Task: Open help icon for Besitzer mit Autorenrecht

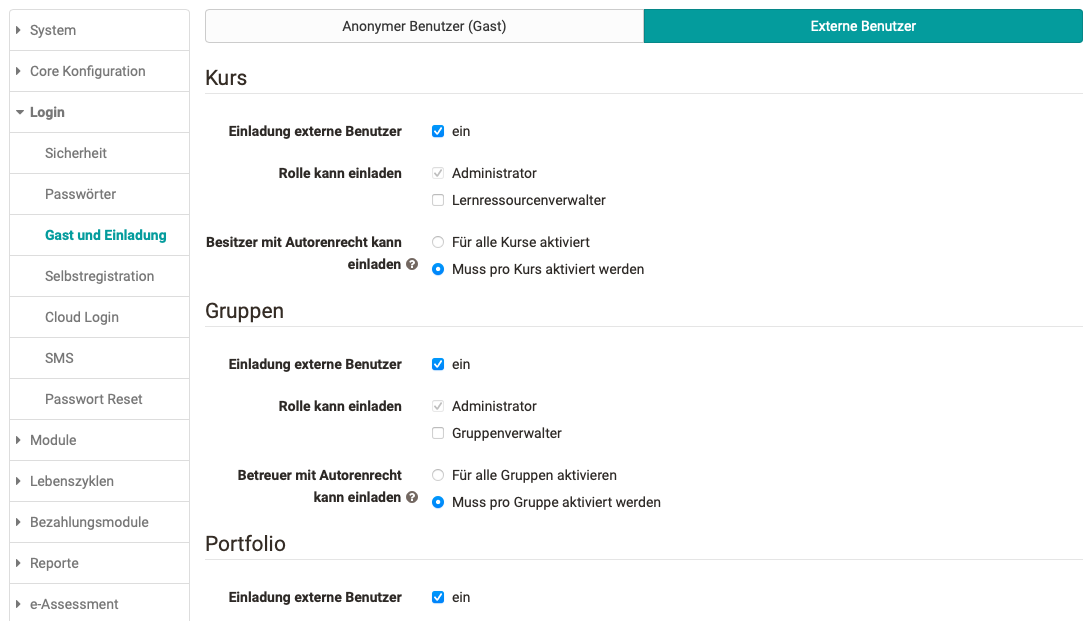Action: point(412,265)
